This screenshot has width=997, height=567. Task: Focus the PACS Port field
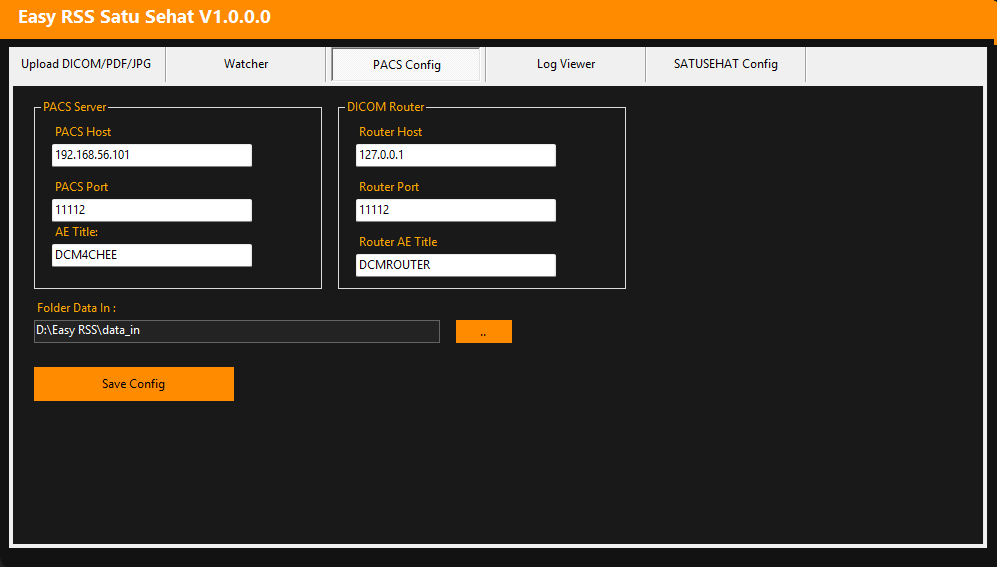(x=152, y=210)
